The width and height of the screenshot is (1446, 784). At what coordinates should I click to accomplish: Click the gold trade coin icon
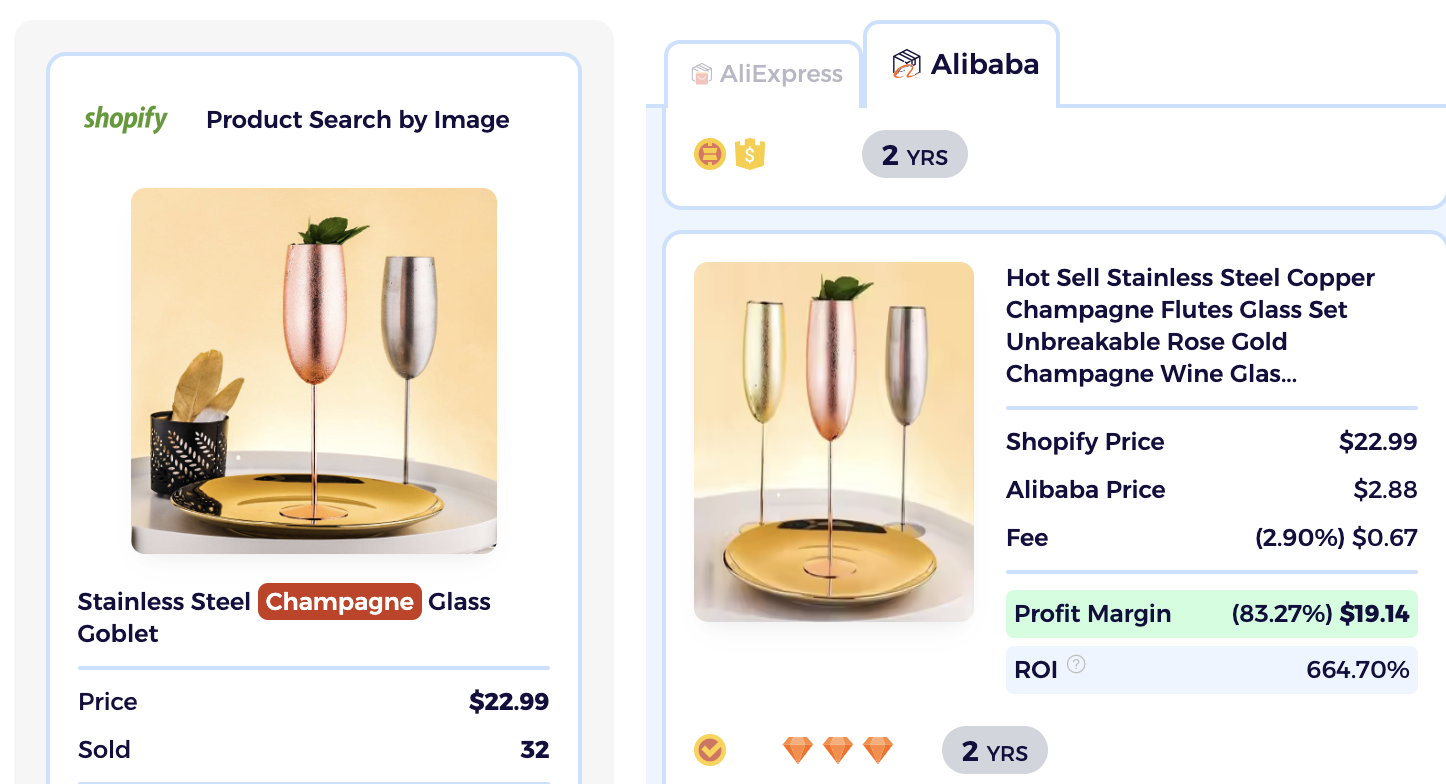pos(710,154)
